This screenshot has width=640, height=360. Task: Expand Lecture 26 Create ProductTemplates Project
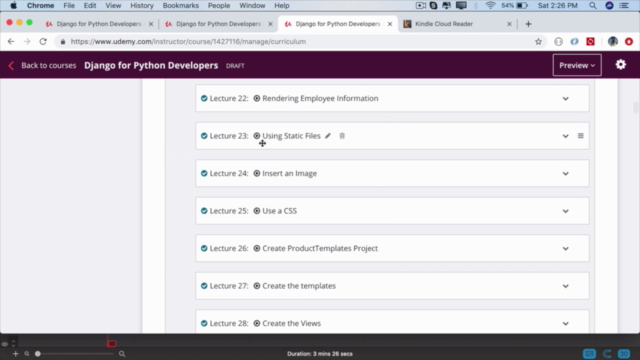coord(565,249)
